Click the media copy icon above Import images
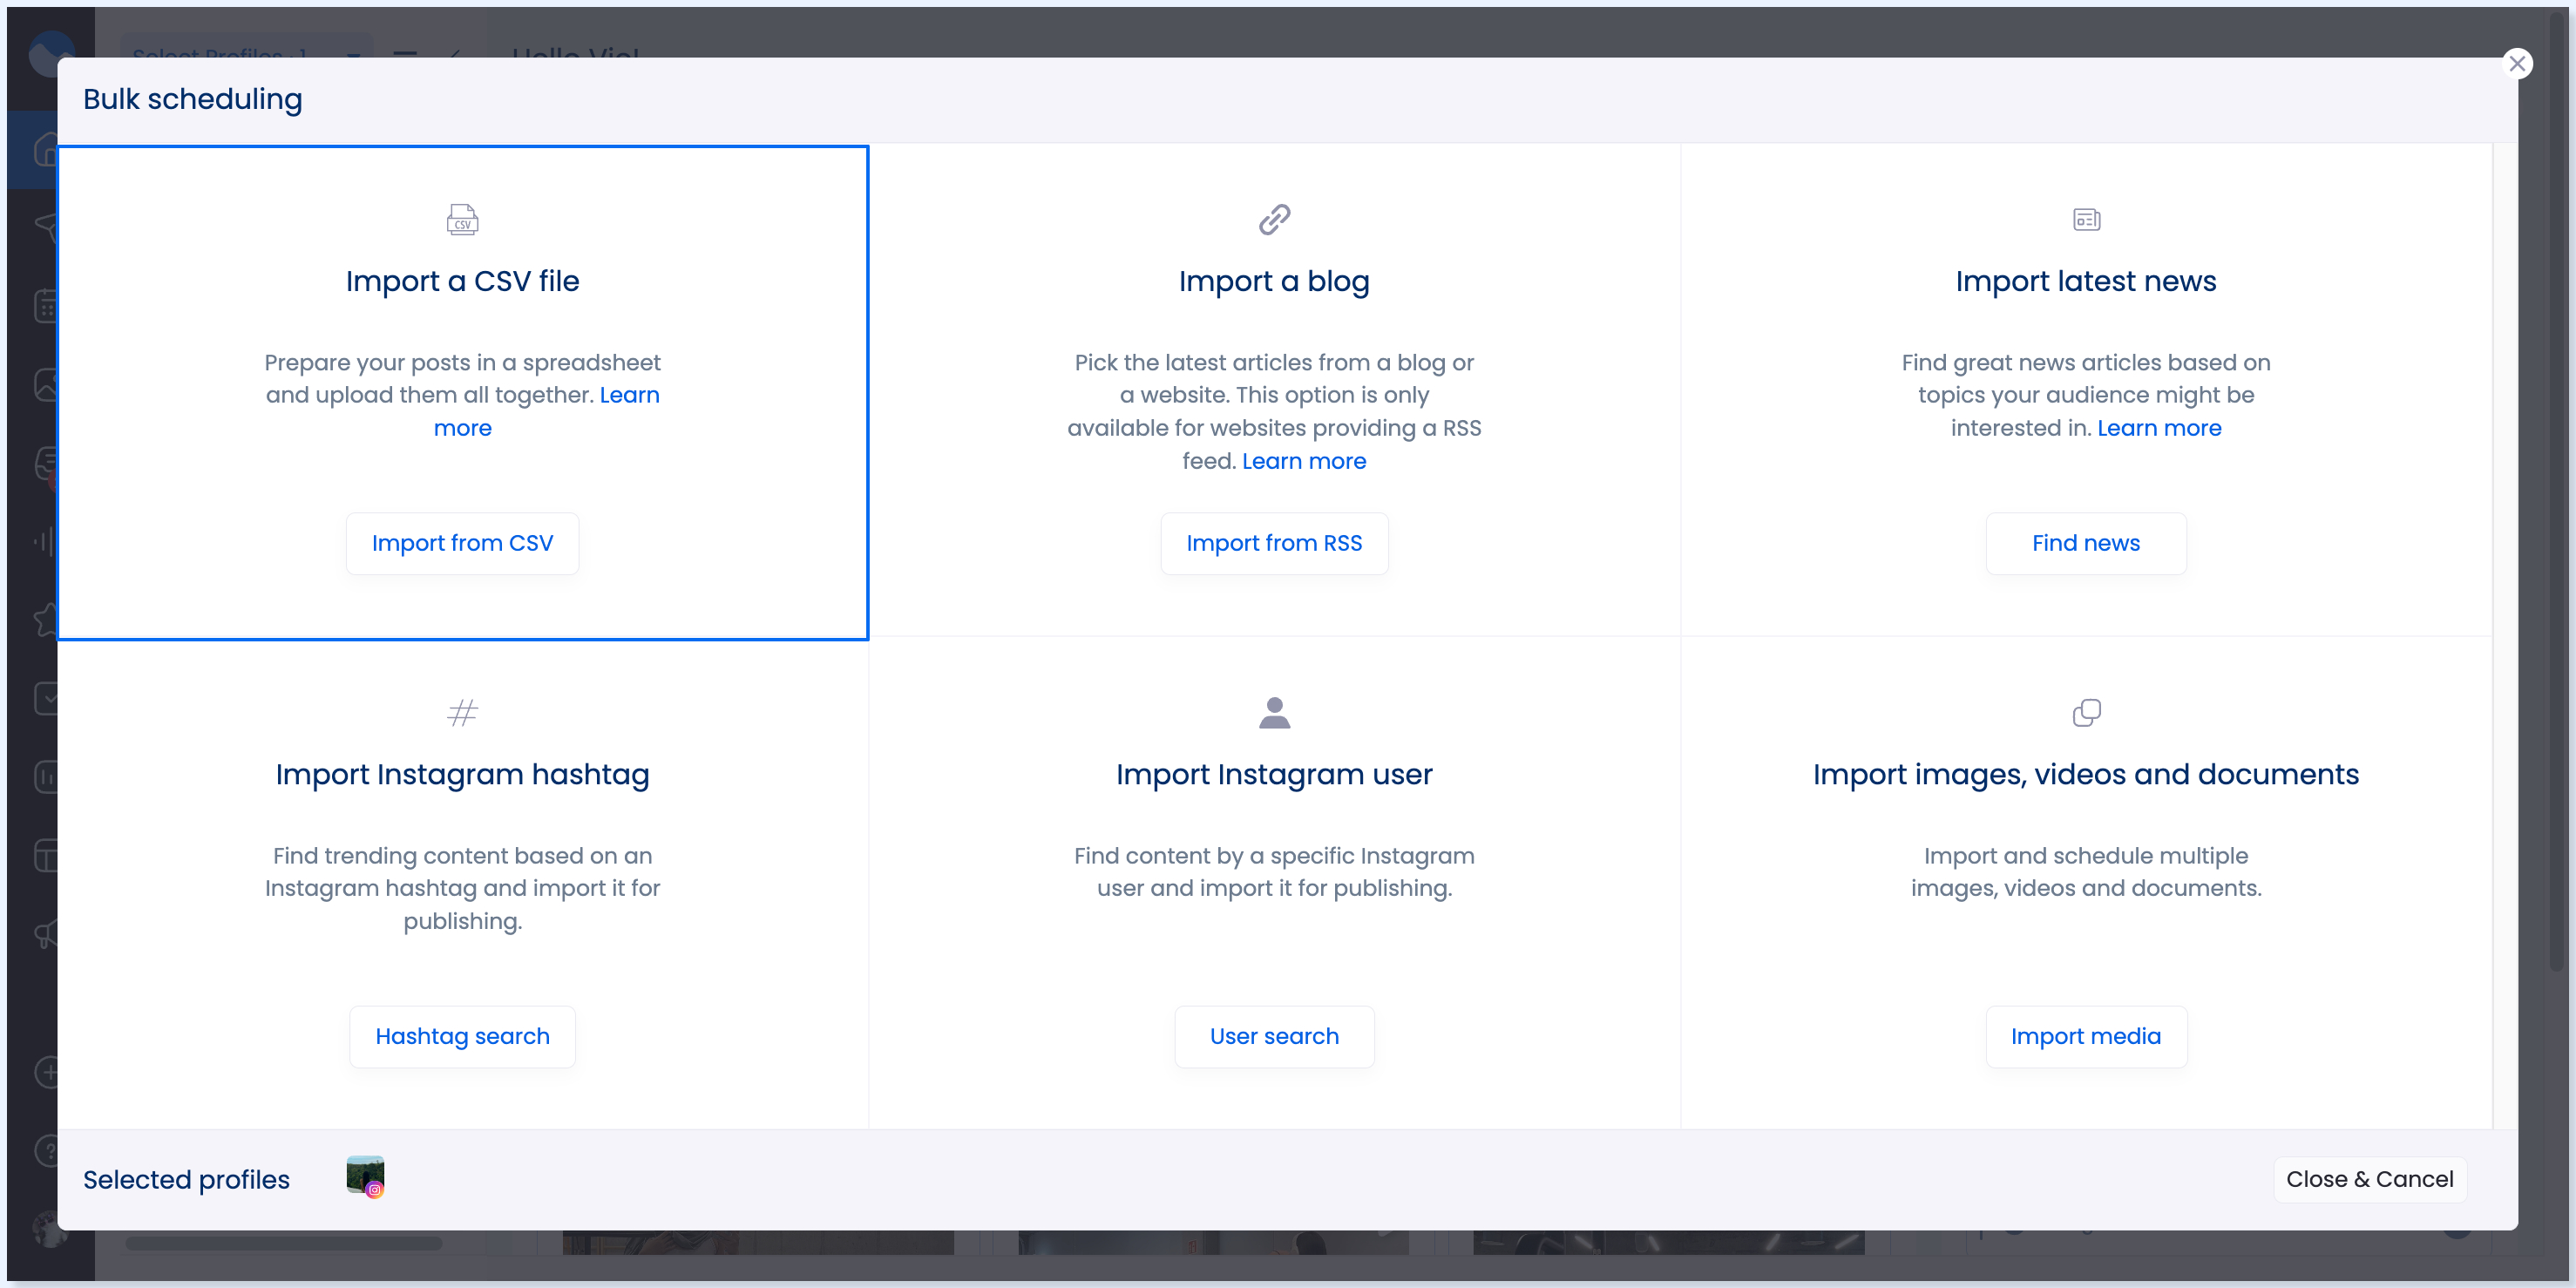 pos(2086,713)
